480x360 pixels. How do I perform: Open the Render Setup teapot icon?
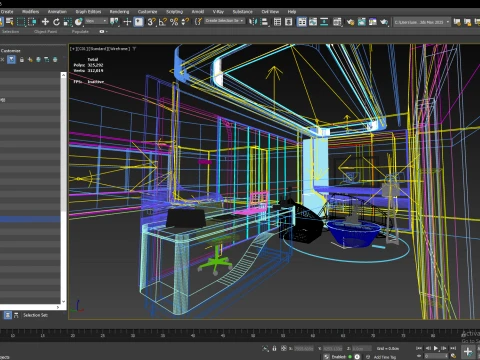pyautogui.click(x=350, y=22)
